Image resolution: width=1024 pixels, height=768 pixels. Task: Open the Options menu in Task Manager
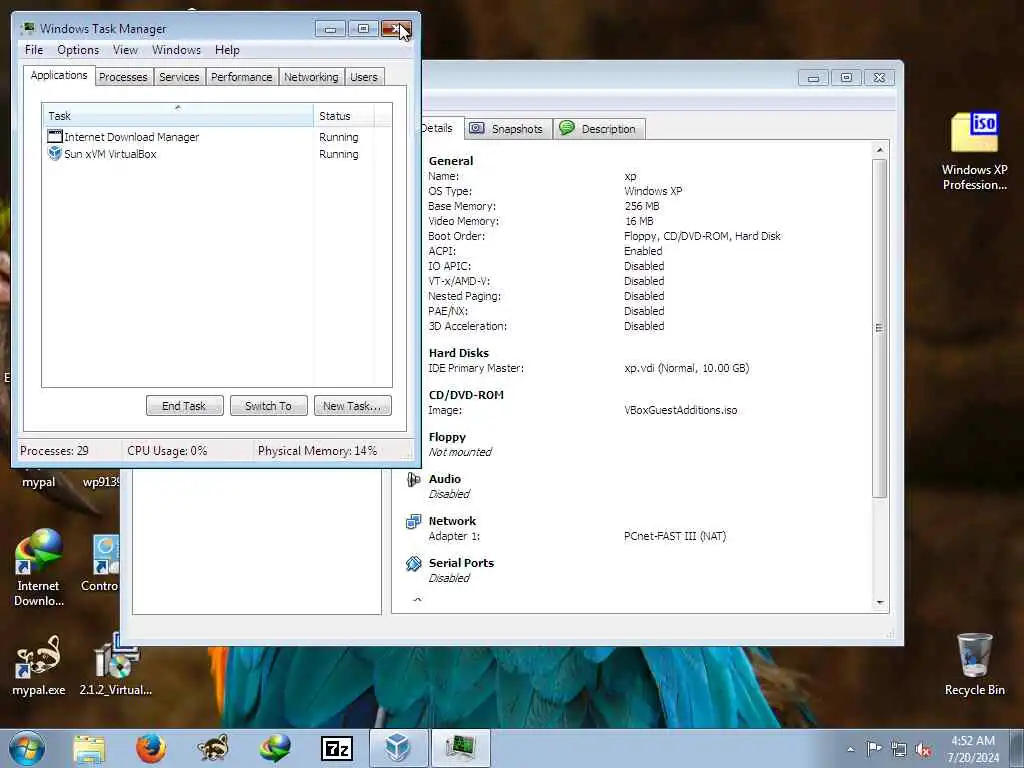tap(78, 50)
